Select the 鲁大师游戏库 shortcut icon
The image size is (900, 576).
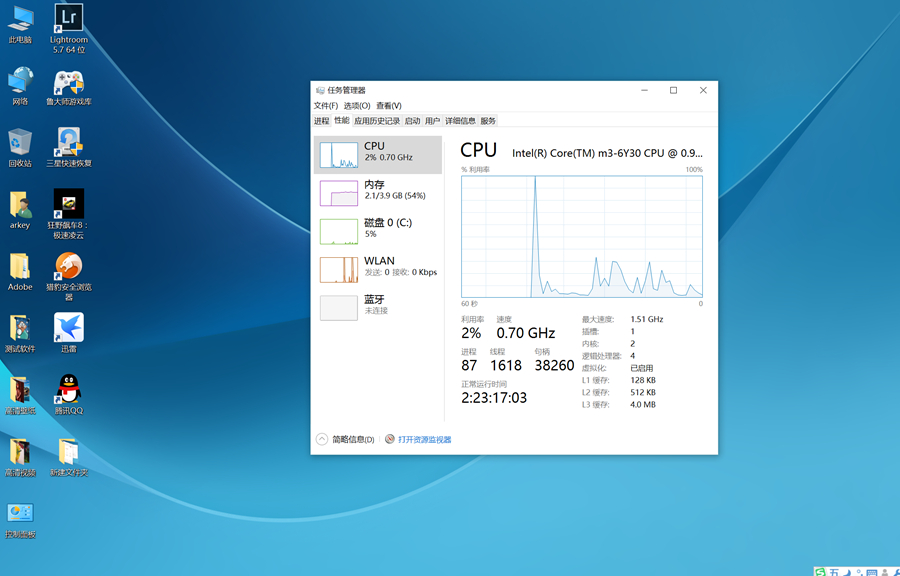(x=69, y=87)
